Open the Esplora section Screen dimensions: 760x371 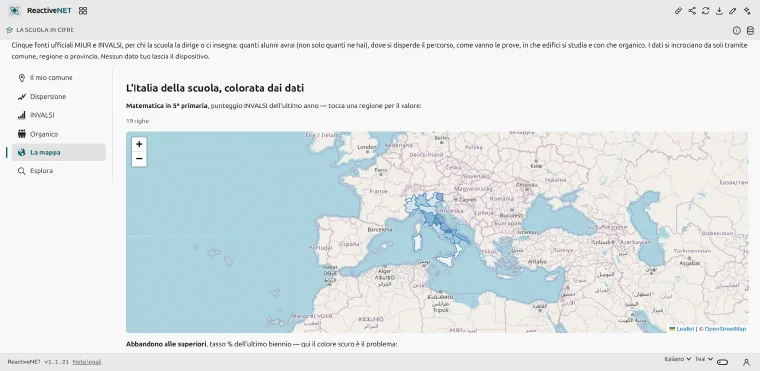tap(59, 171)
